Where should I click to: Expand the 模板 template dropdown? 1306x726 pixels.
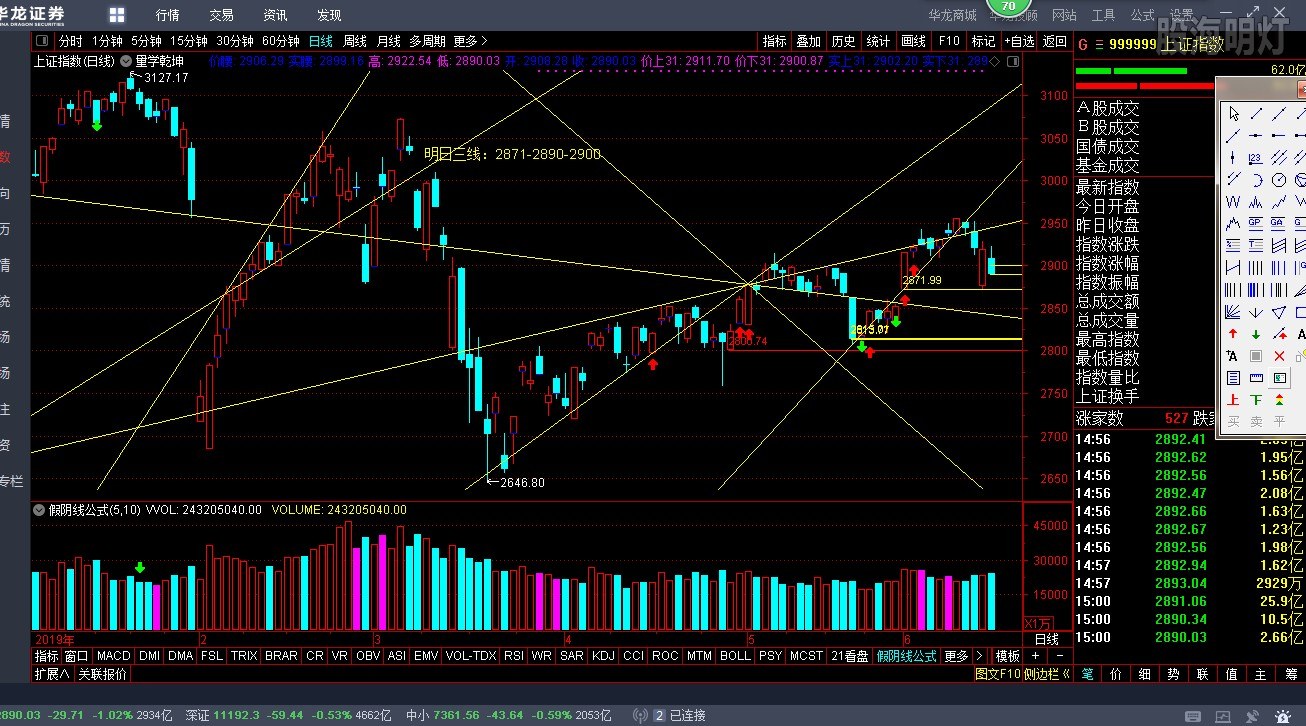[x=1007, y=656]
